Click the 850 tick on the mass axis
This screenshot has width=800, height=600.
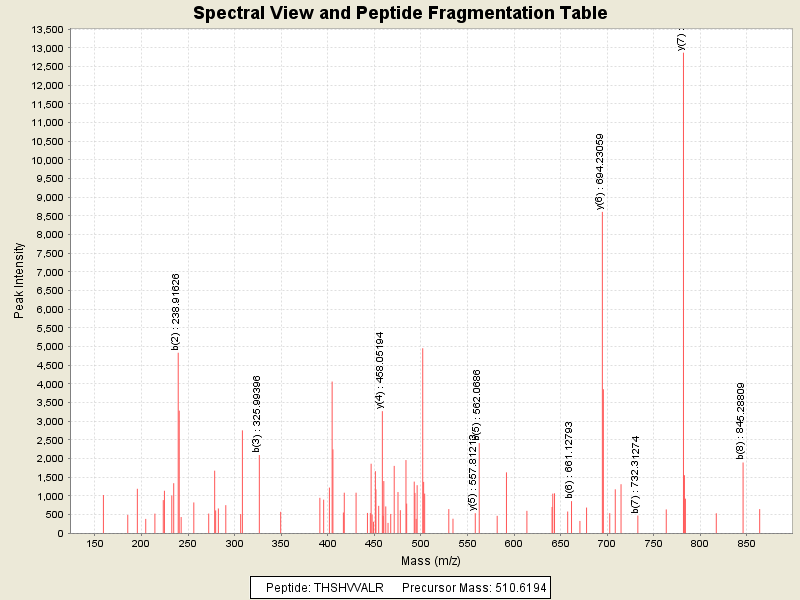pyautogui.click(x=747, y=544)
